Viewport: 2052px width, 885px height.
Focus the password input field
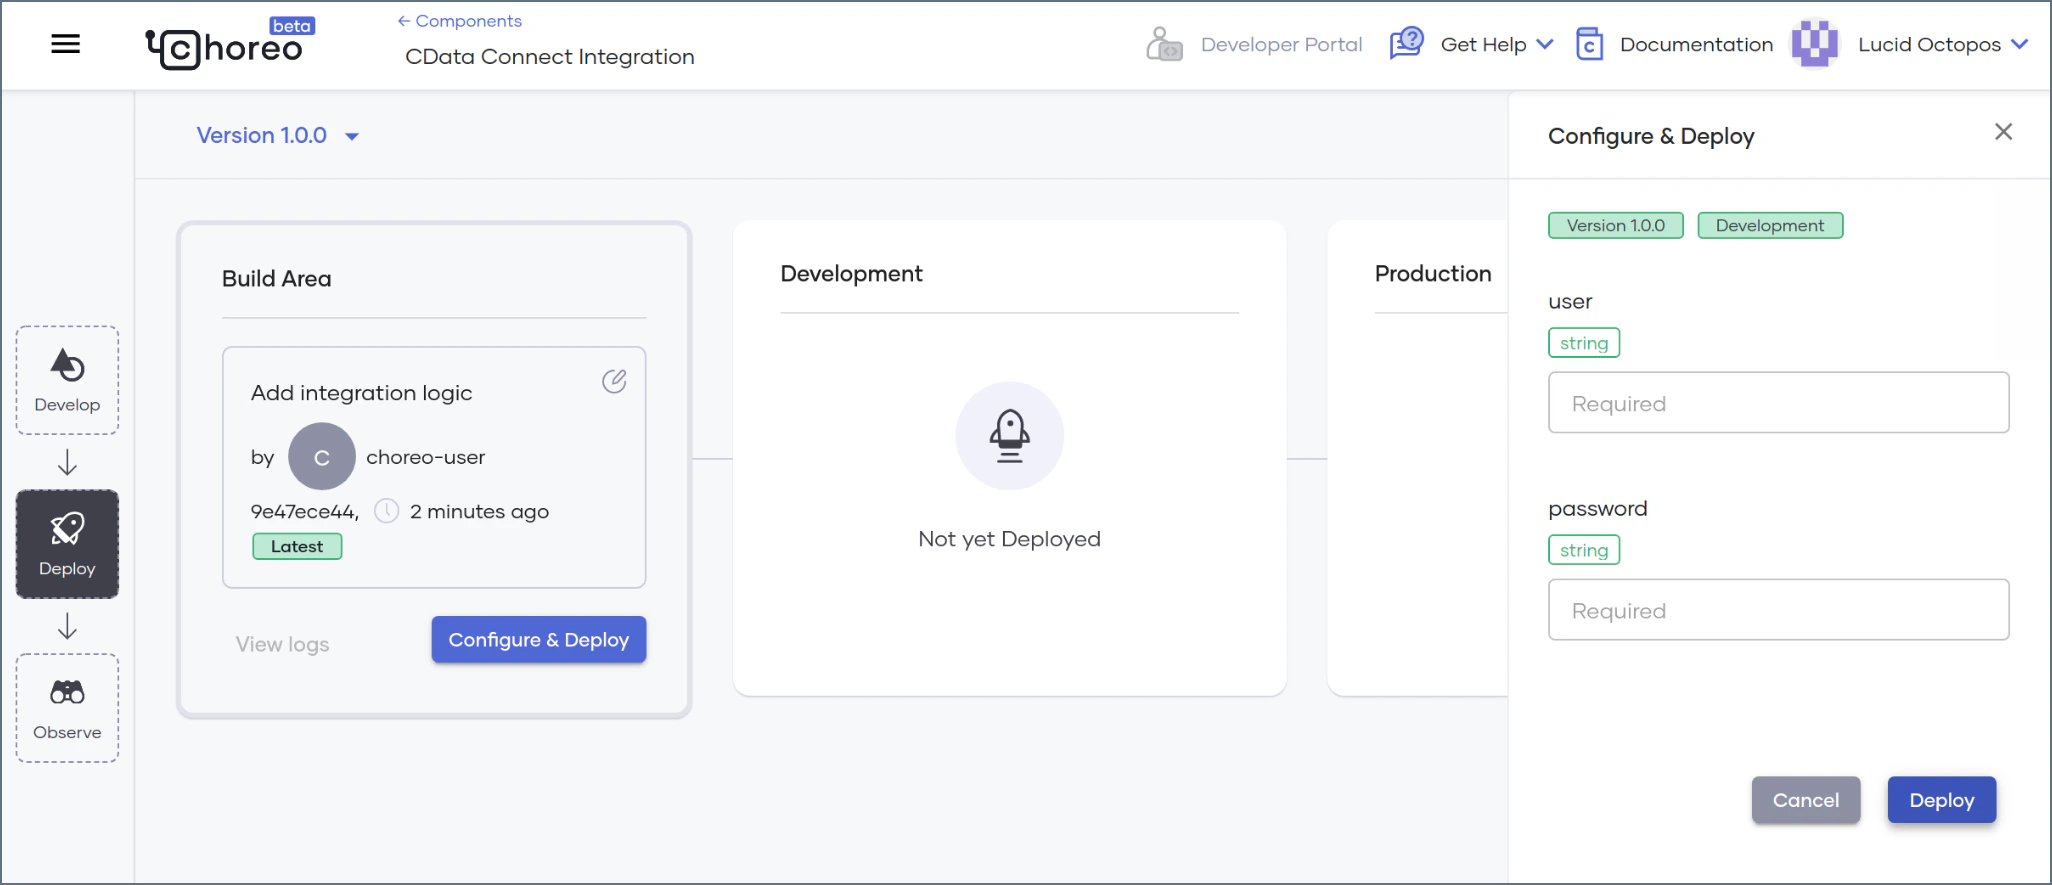pyautogui.click(x=1778, y=610)
